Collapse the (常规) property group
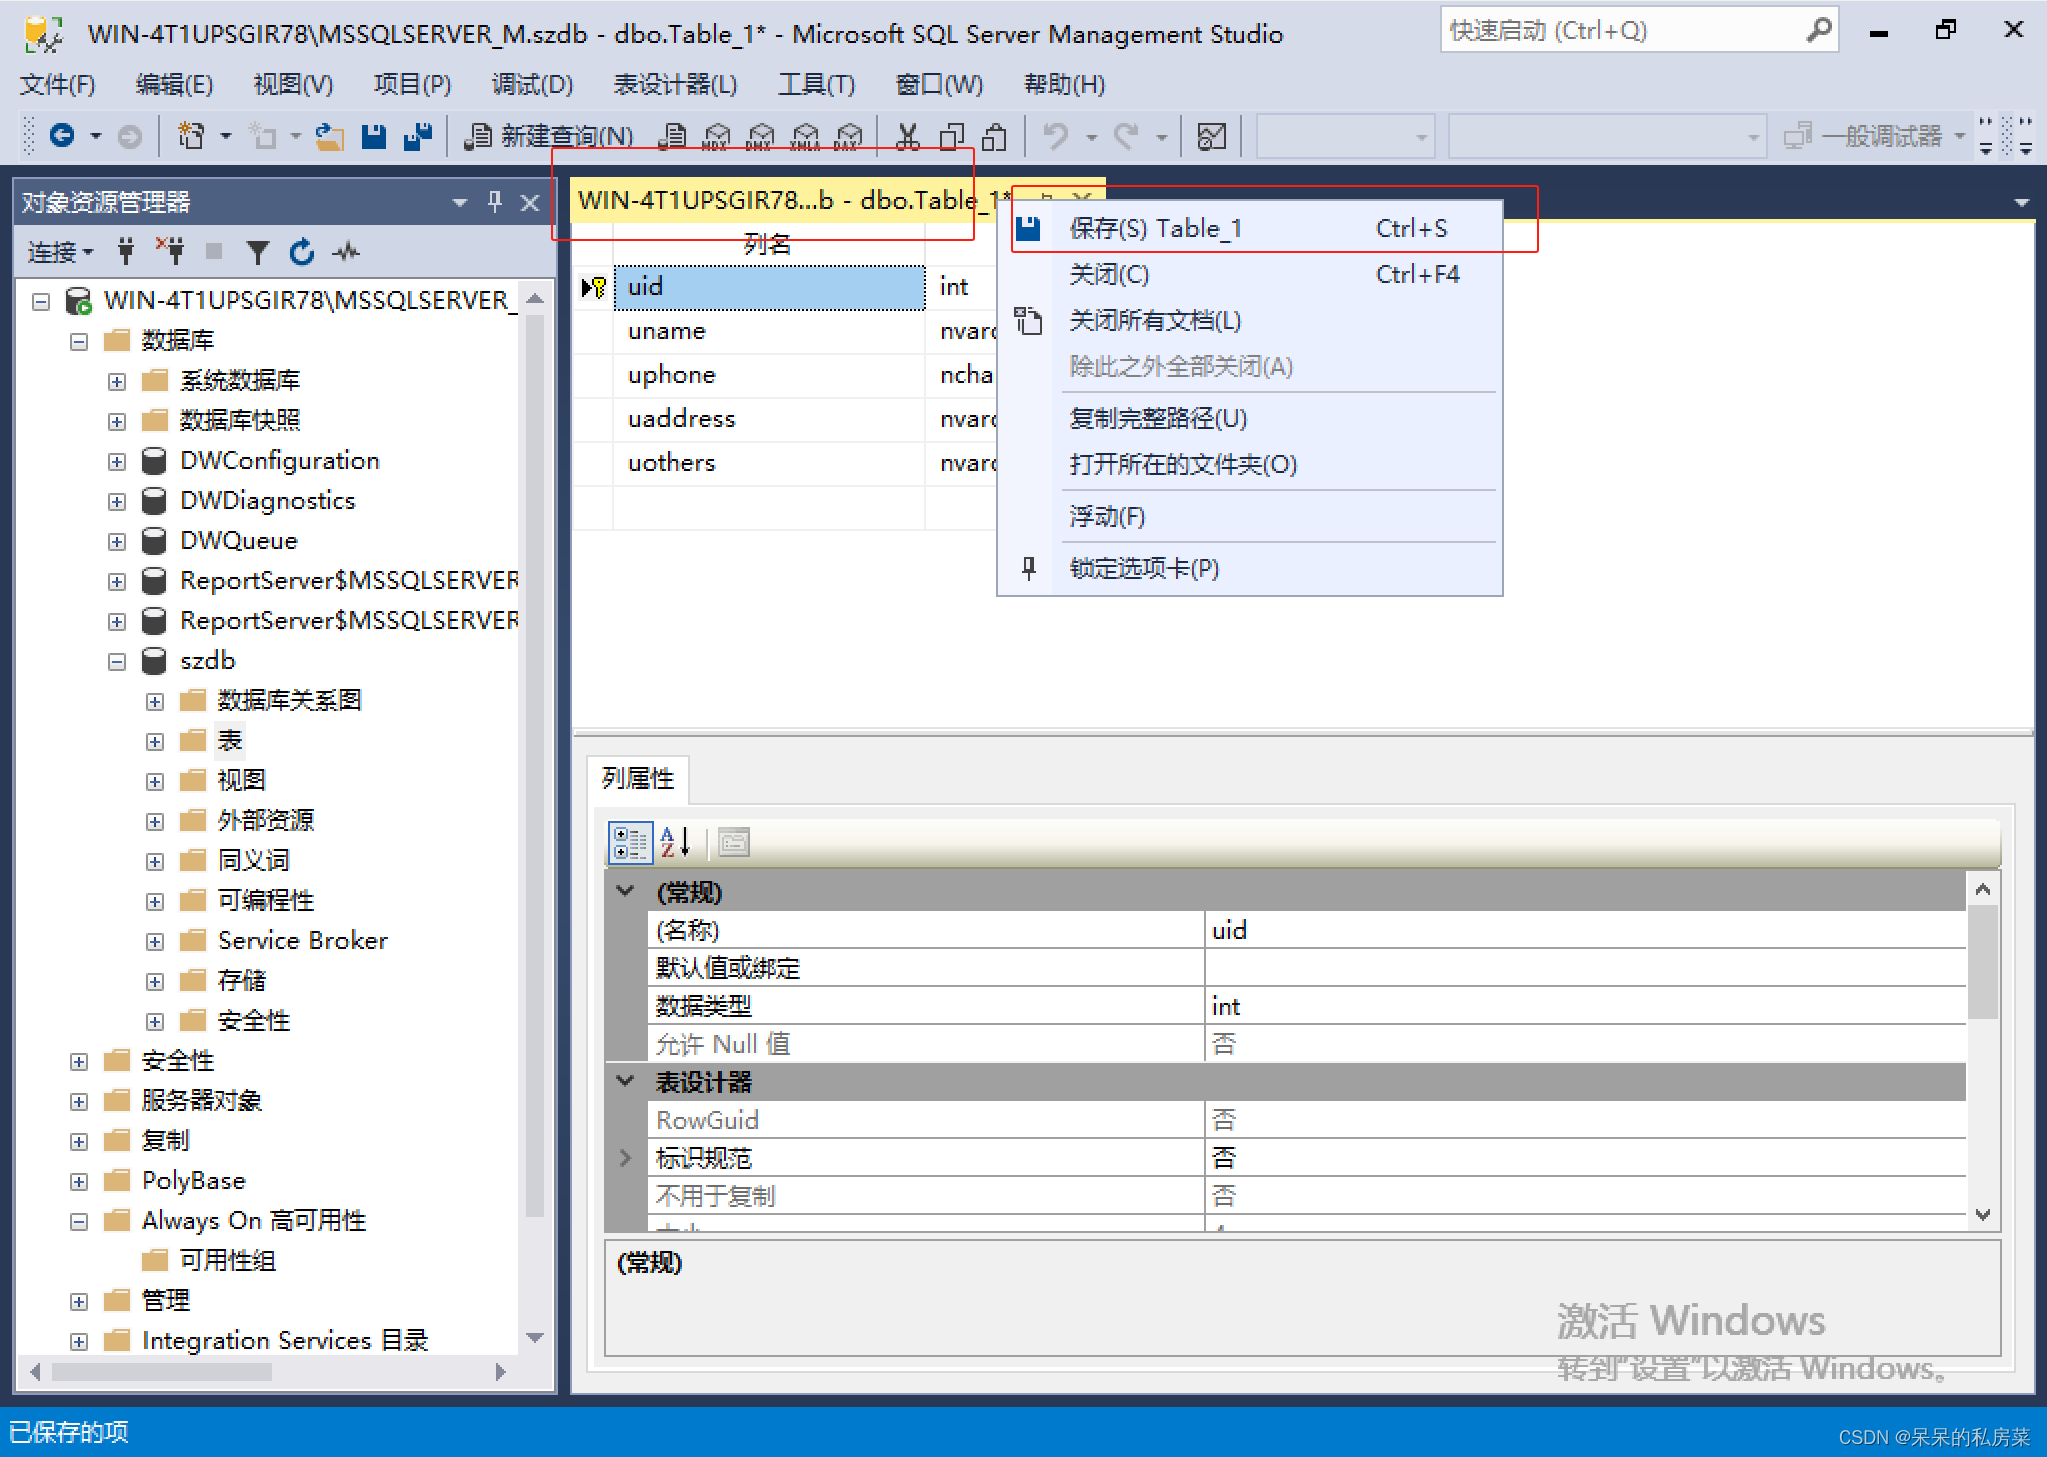 tap(626, 890)
